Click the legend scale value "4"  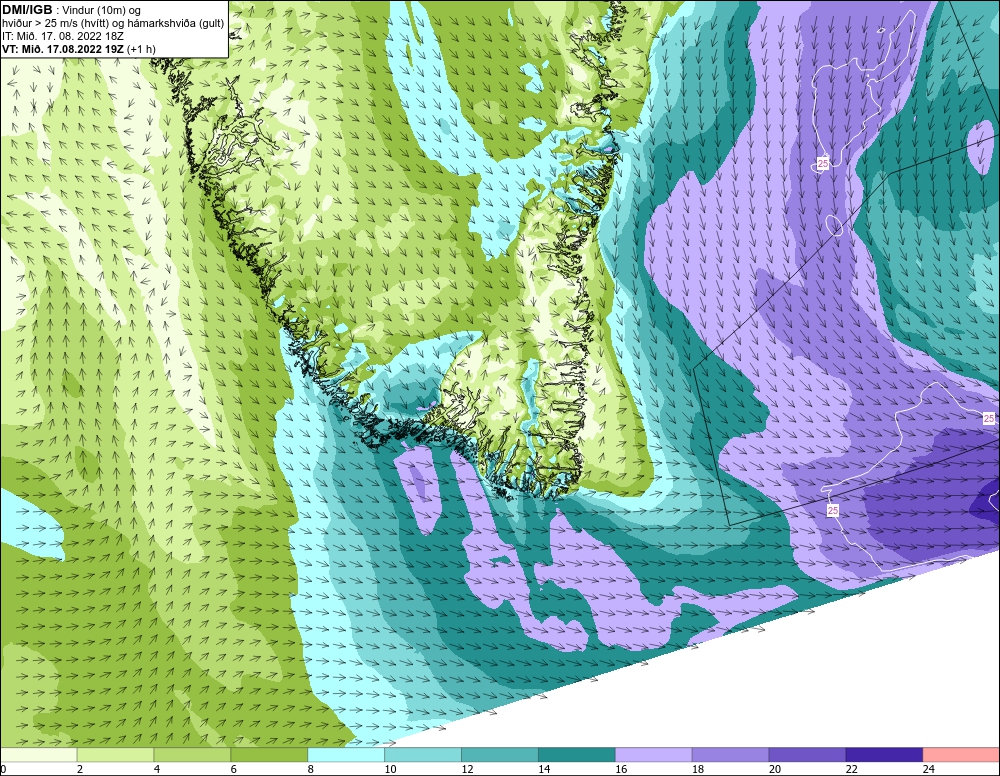point(157,769)
